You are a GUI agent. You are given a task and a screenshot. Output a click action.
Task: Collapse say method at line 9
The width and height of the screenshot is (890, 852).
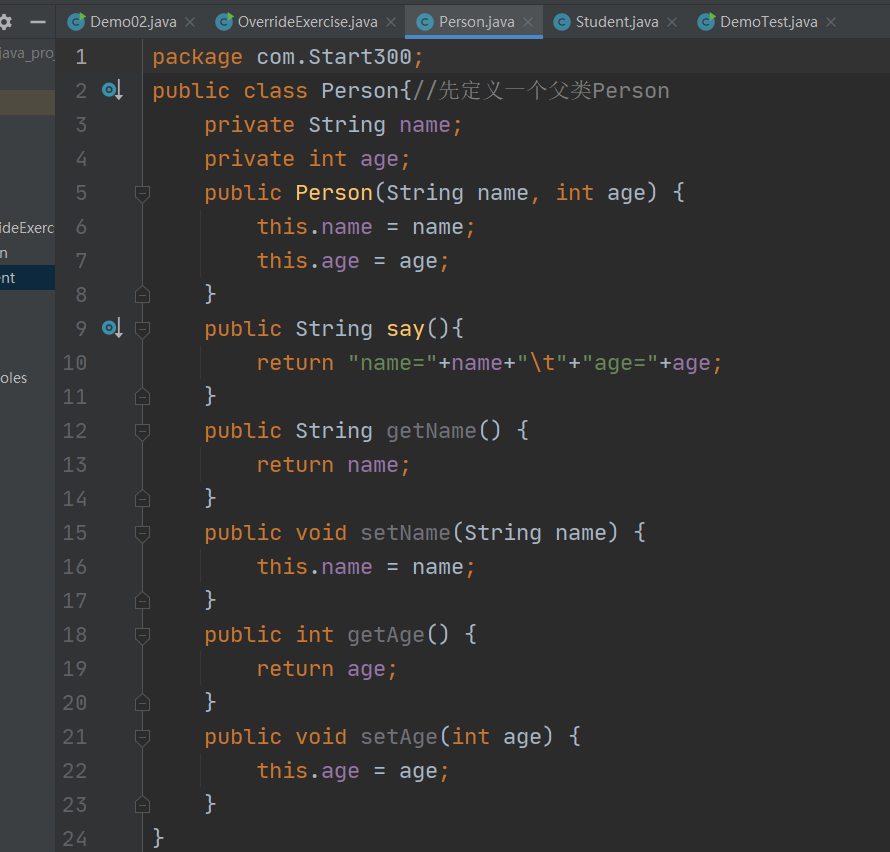click(x=142, y=329)
